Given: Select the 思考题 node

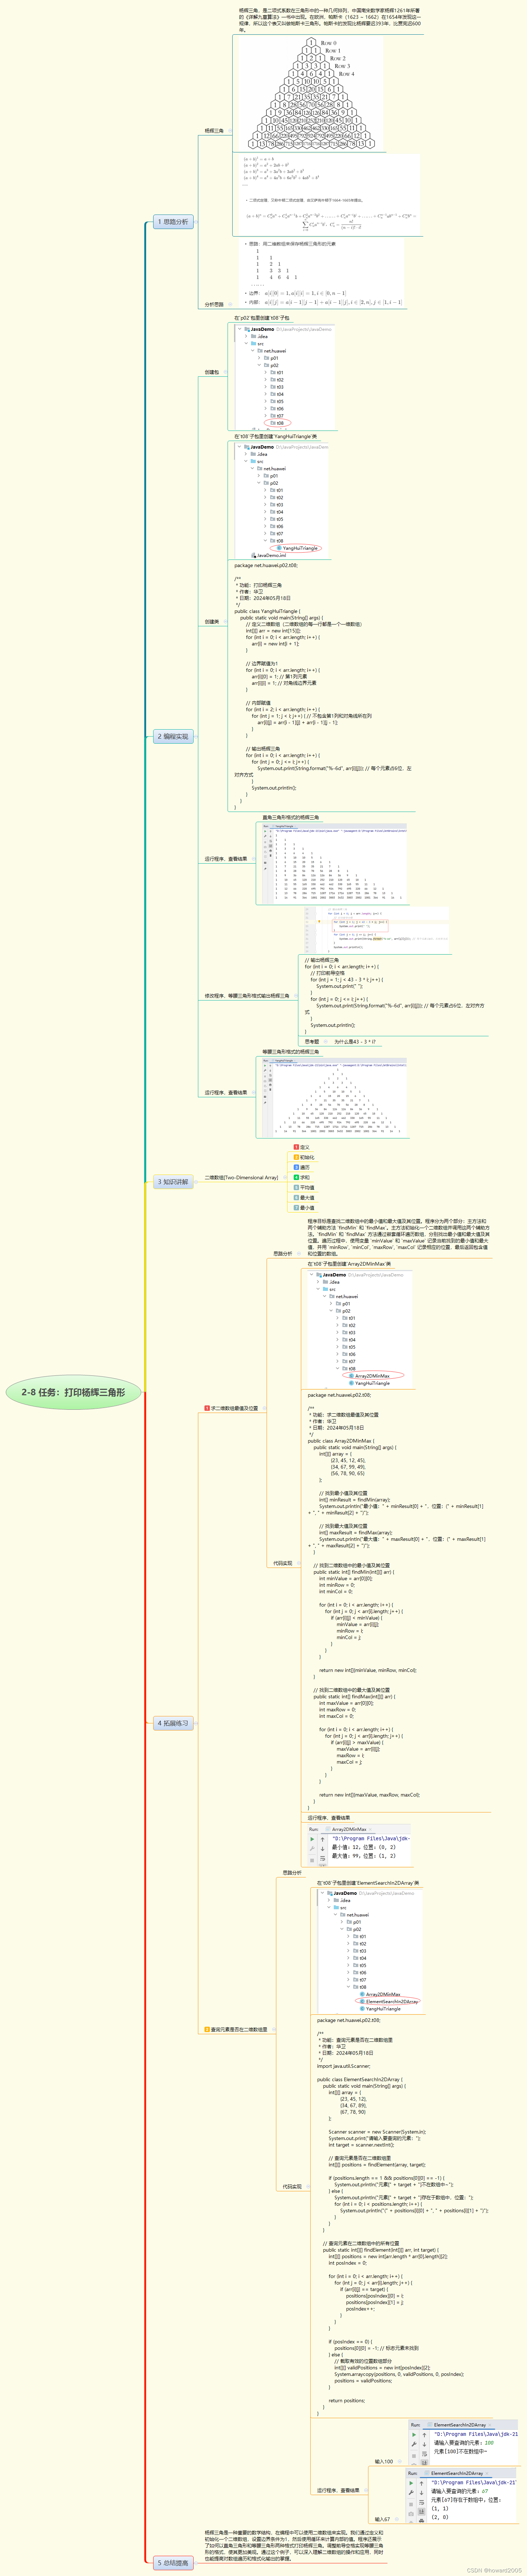Looking at the screenshot, I should tap(312, 1042).
